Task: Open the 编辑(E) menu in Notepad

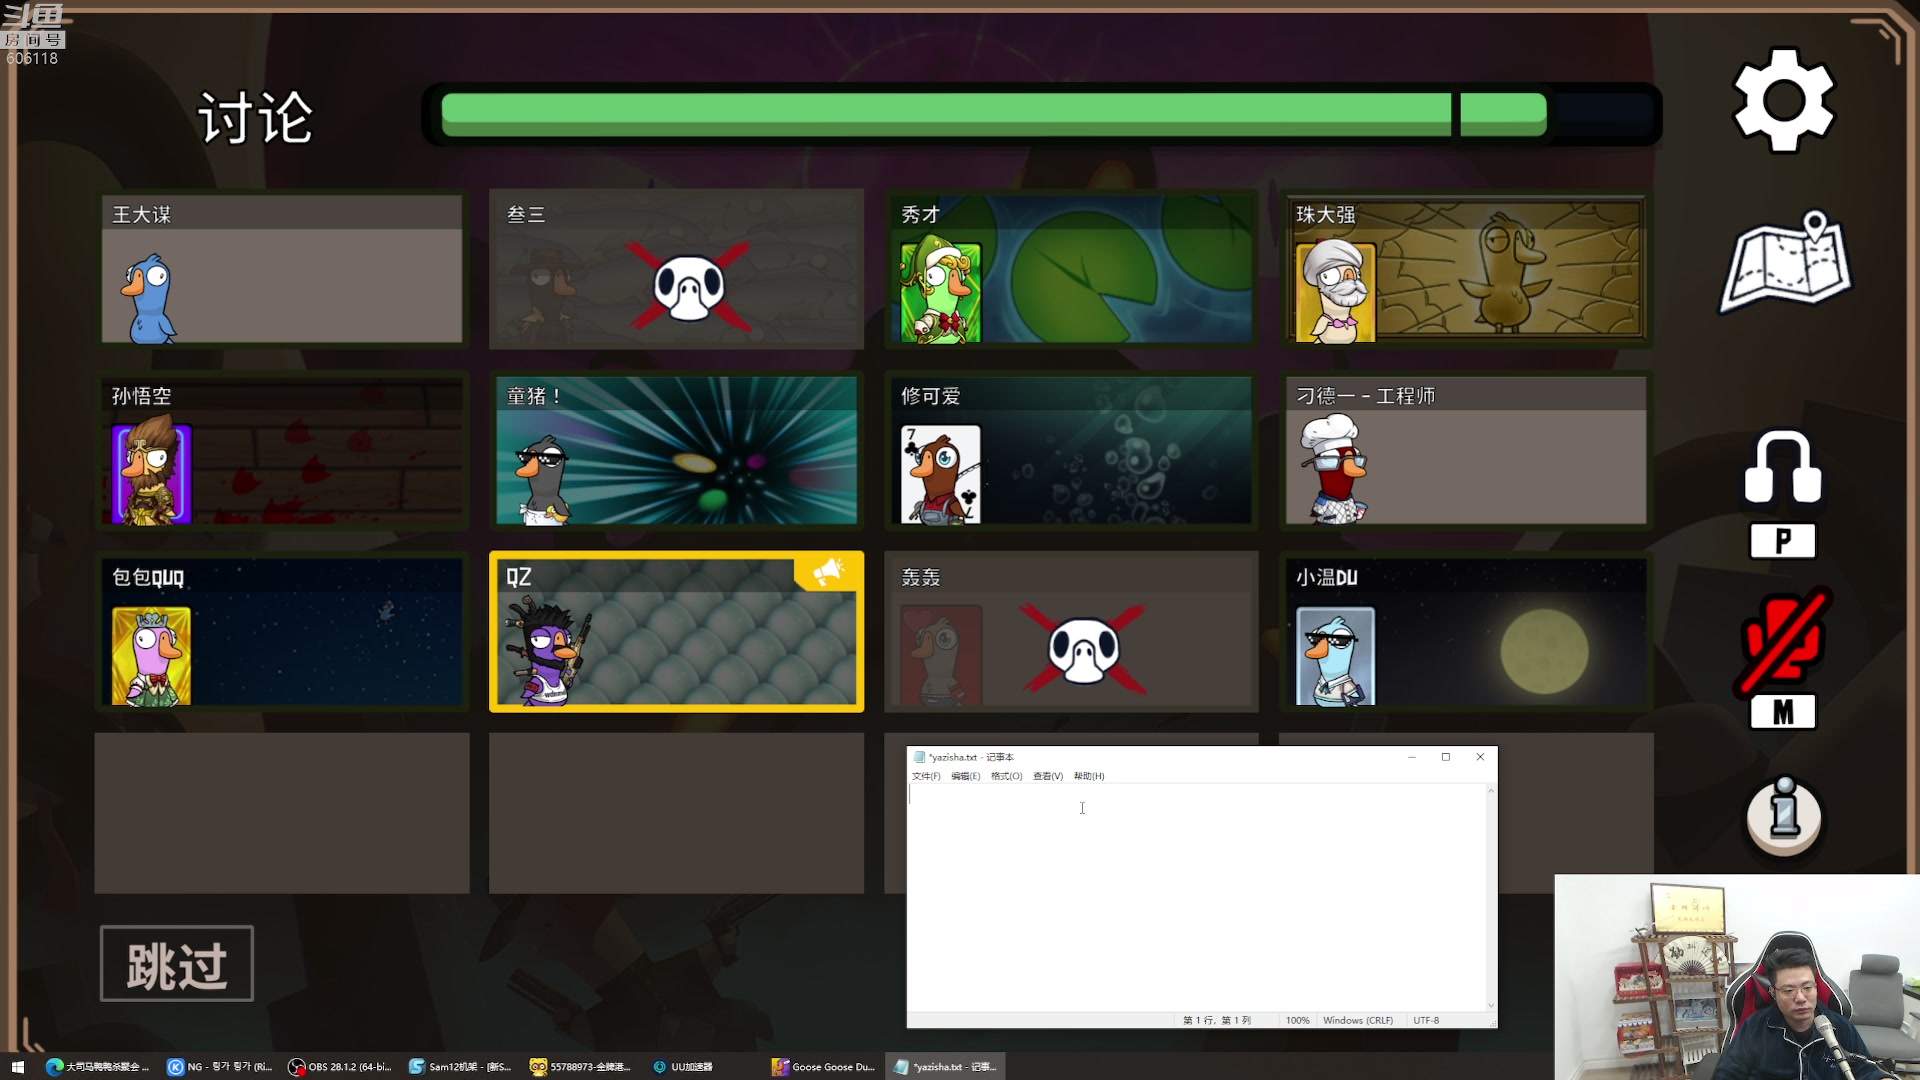Action: pyautogui.click(x=965, y=776)
